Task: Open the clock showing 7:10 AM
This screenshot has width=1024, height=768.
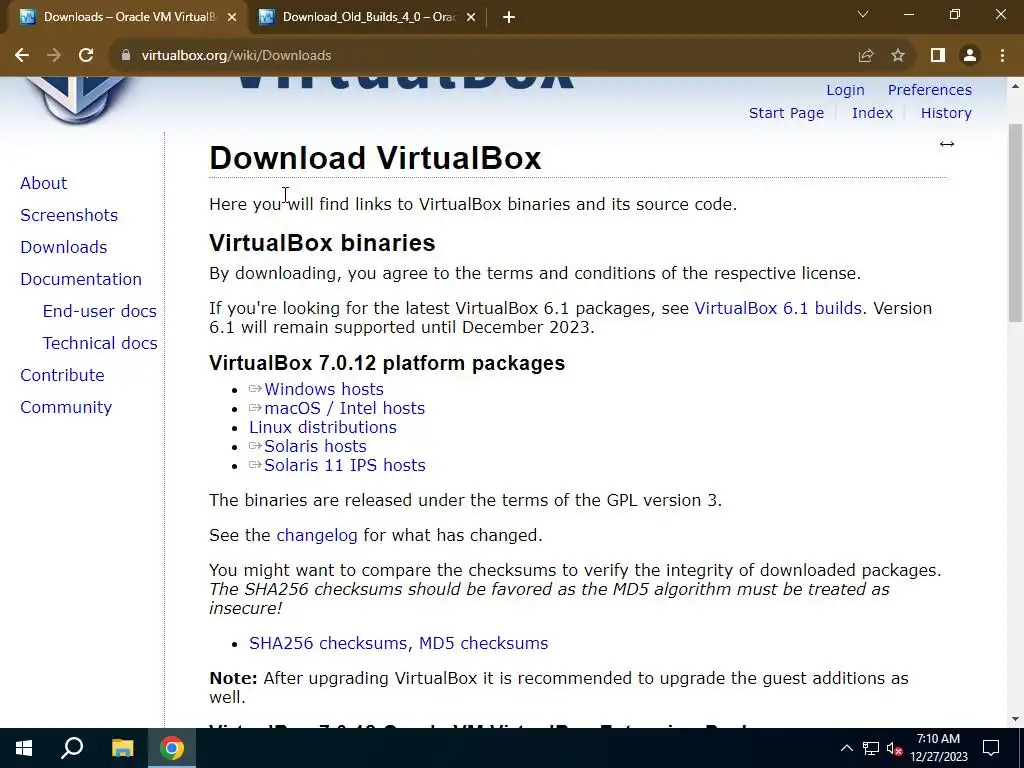Action: click(x=938, y=748)
